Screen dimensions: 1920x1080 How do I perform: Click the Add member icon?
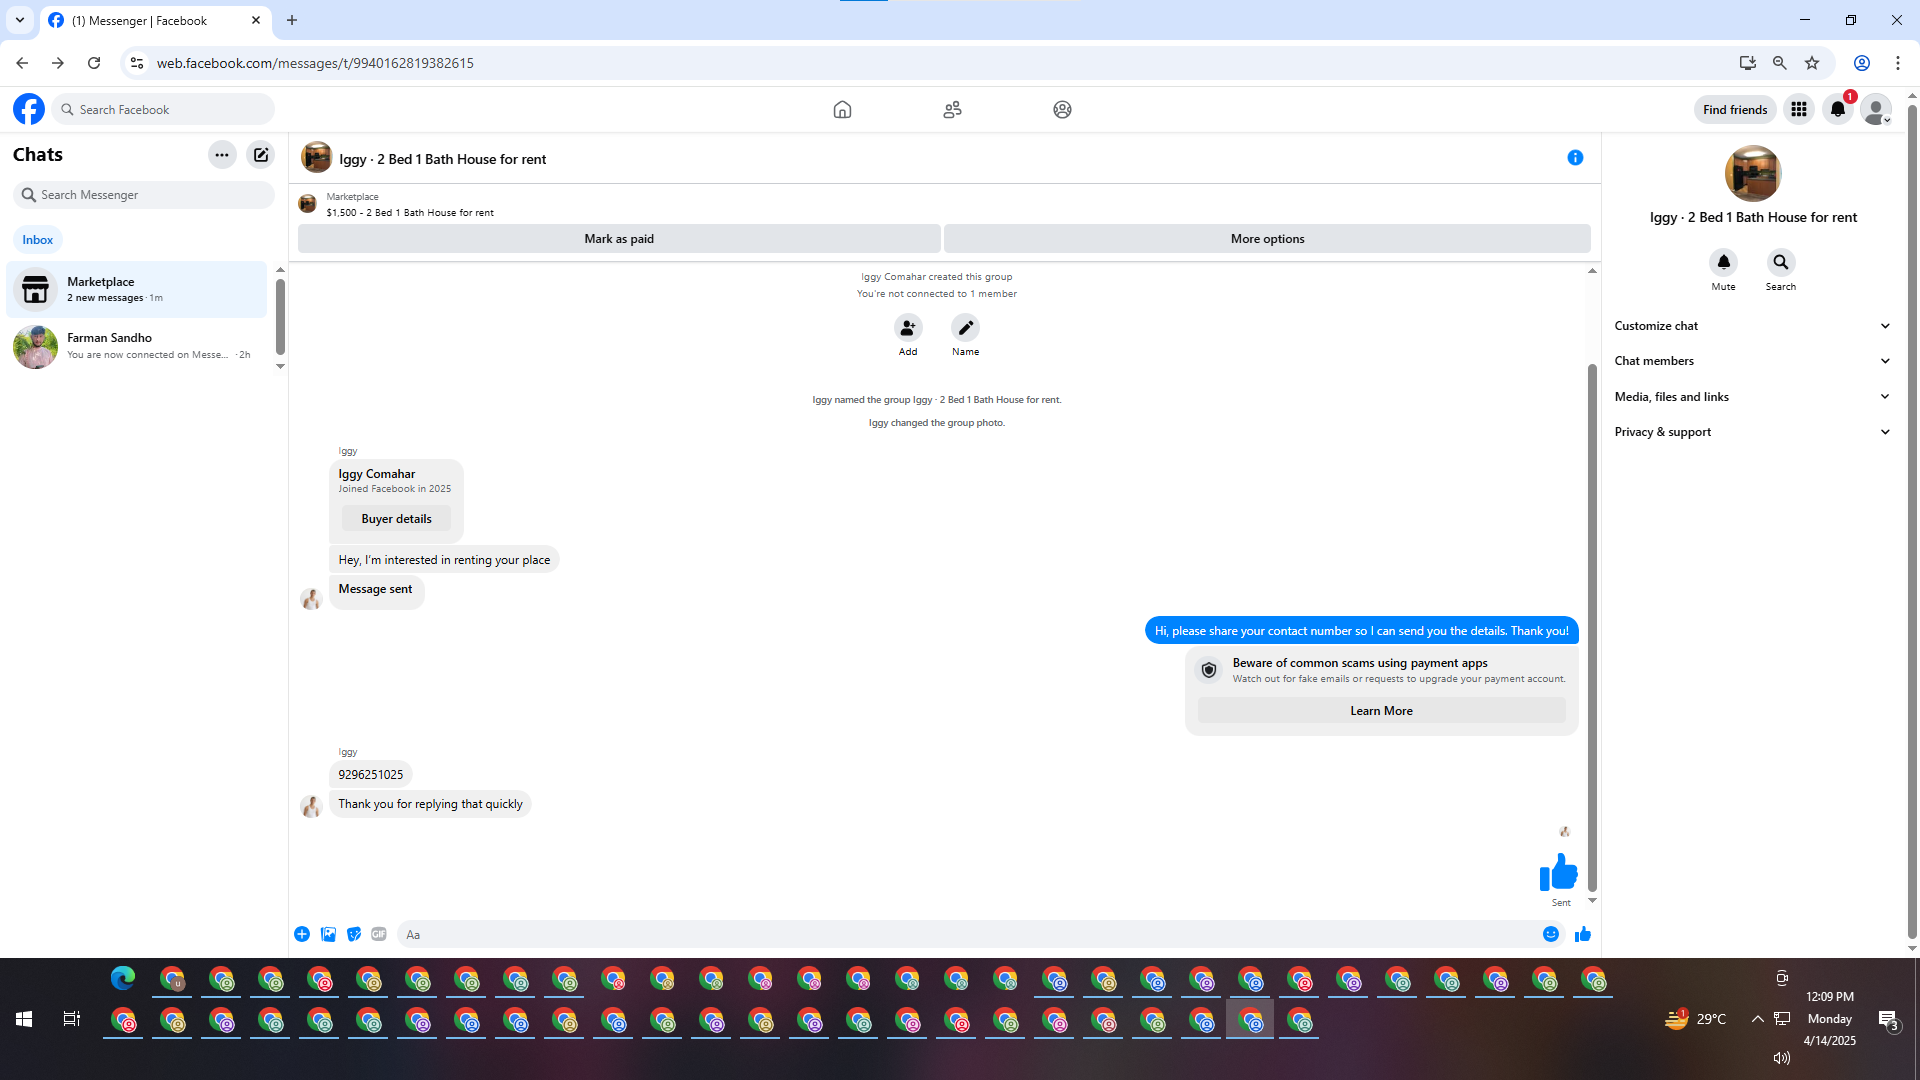click(907, 328)
